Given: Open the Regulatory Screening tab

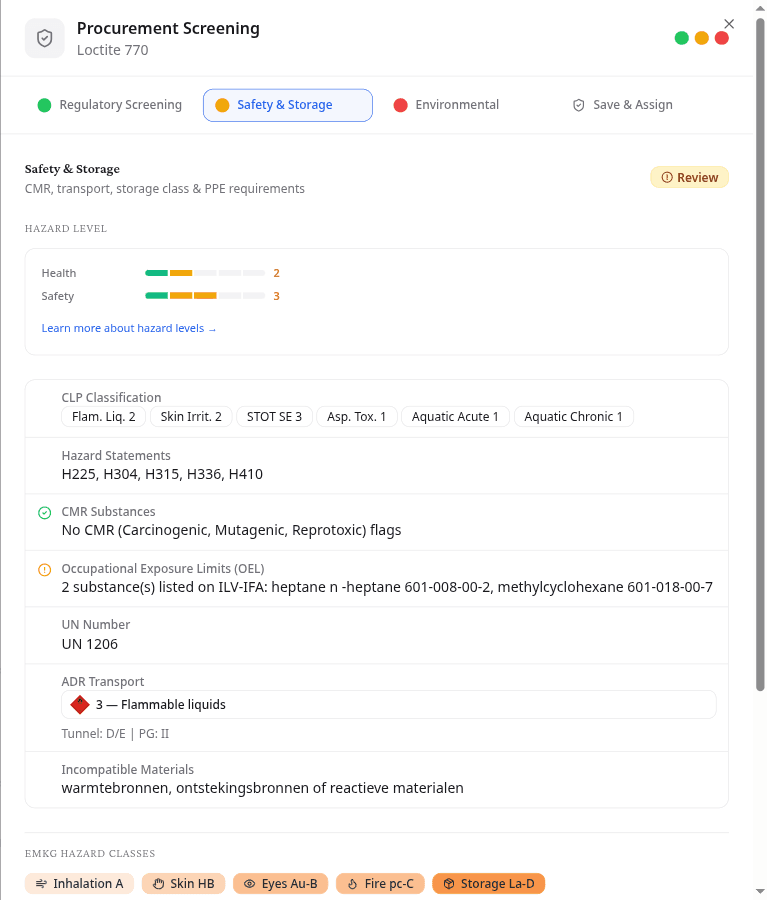Looking at the screenshot, I should click(110, 105).
